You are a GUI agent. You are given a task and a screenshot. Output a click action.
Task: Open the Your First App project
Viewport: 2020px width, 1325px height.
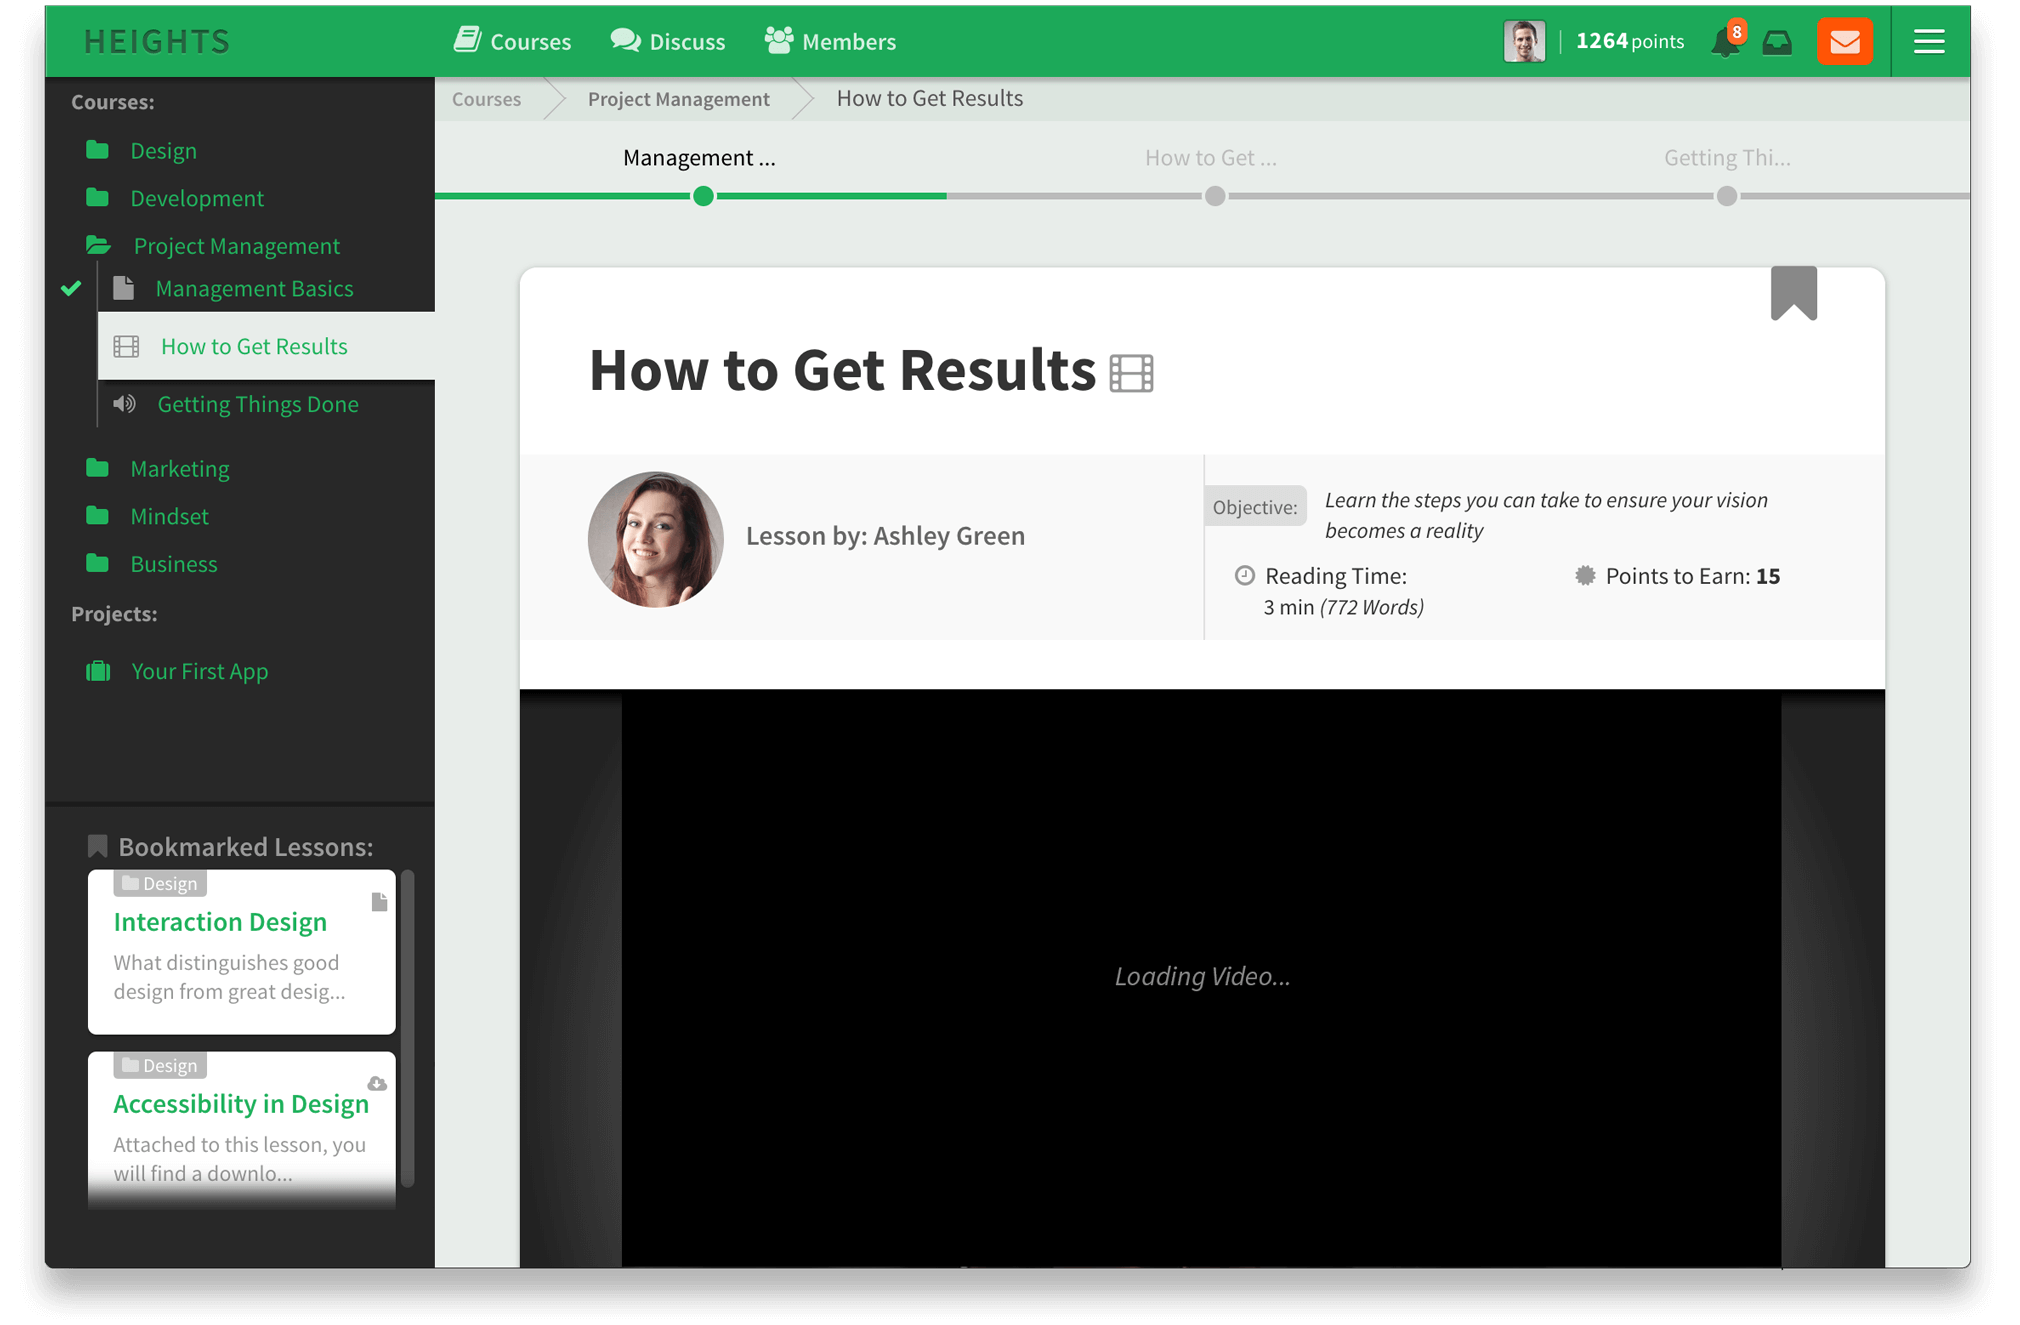pyautogui.click(x=199, y=671)
